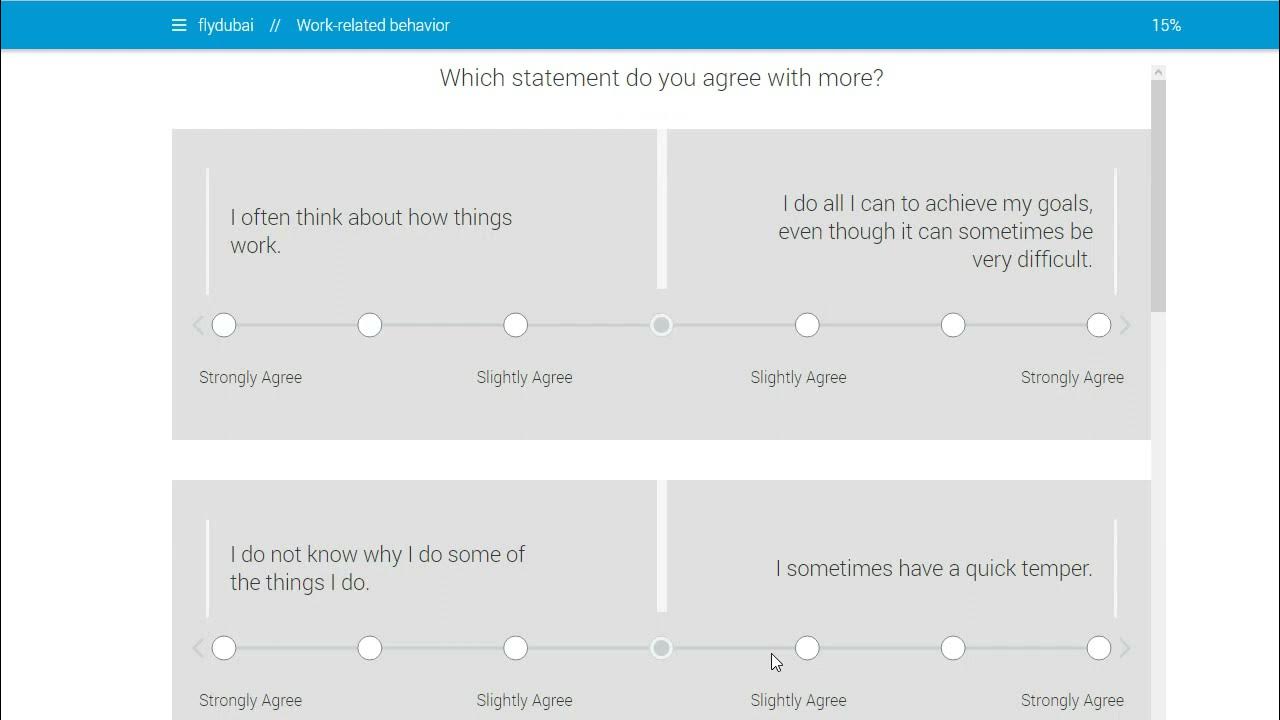Open the hamburger menu beside flydubai
1280x720 pixels.
pos(179,25)
